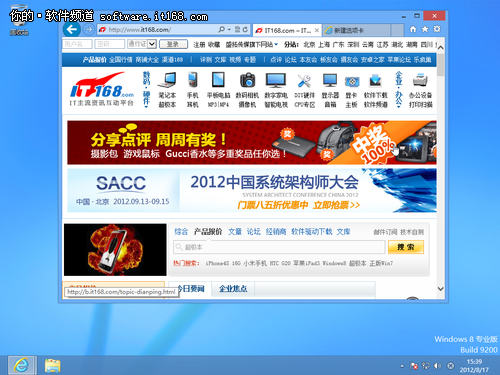Click the network tray icon
The height and width of the screenshot is (375, 500).
tap(425, 366)
